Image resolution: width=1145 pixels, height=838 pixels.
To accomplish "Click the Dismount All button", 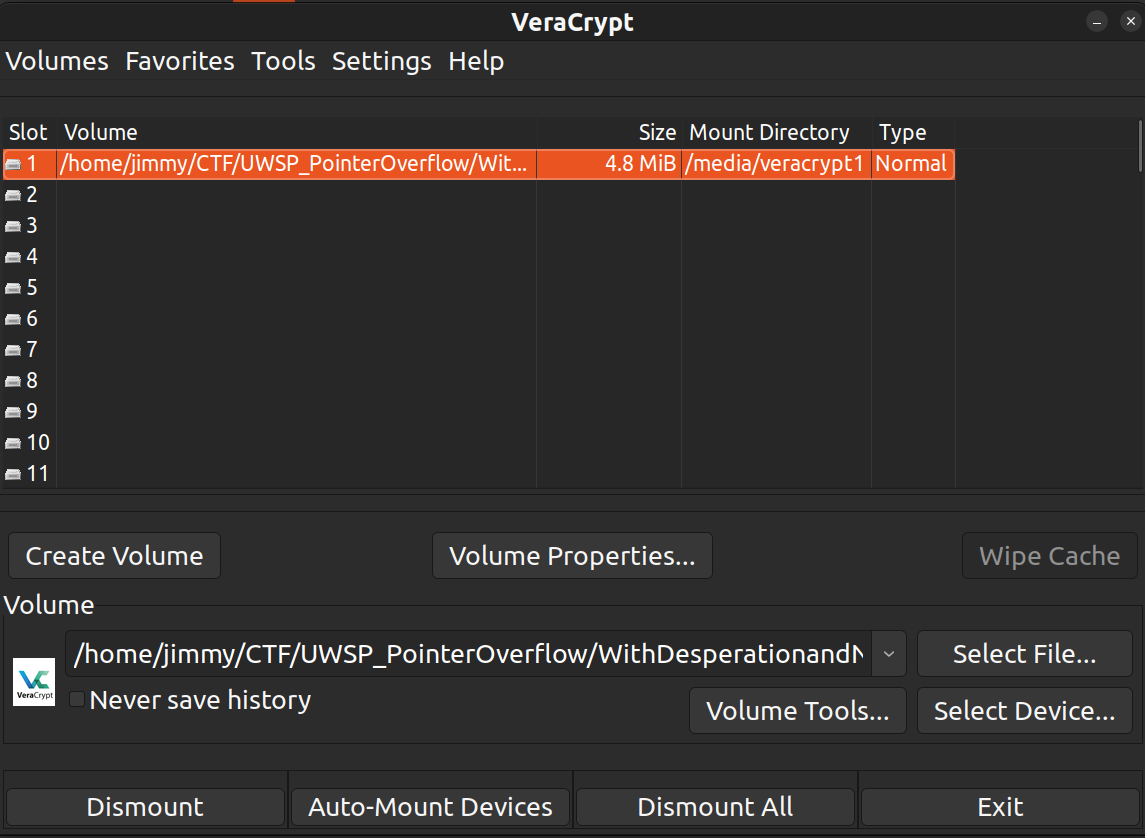I will [x=715, y=807].
